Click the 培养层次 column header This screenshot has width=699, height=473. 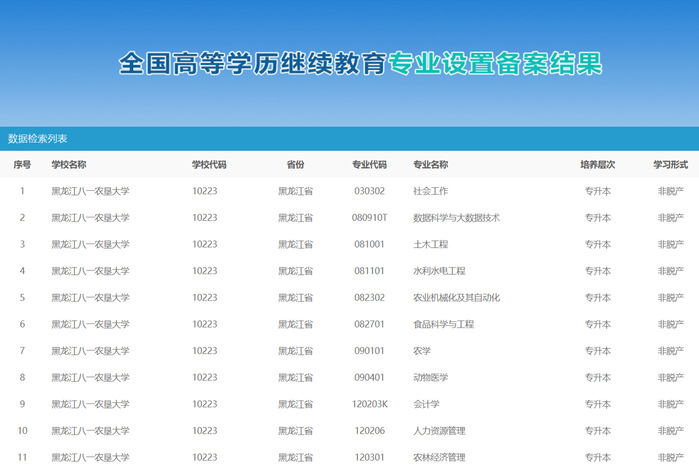[x=597, y=164]
